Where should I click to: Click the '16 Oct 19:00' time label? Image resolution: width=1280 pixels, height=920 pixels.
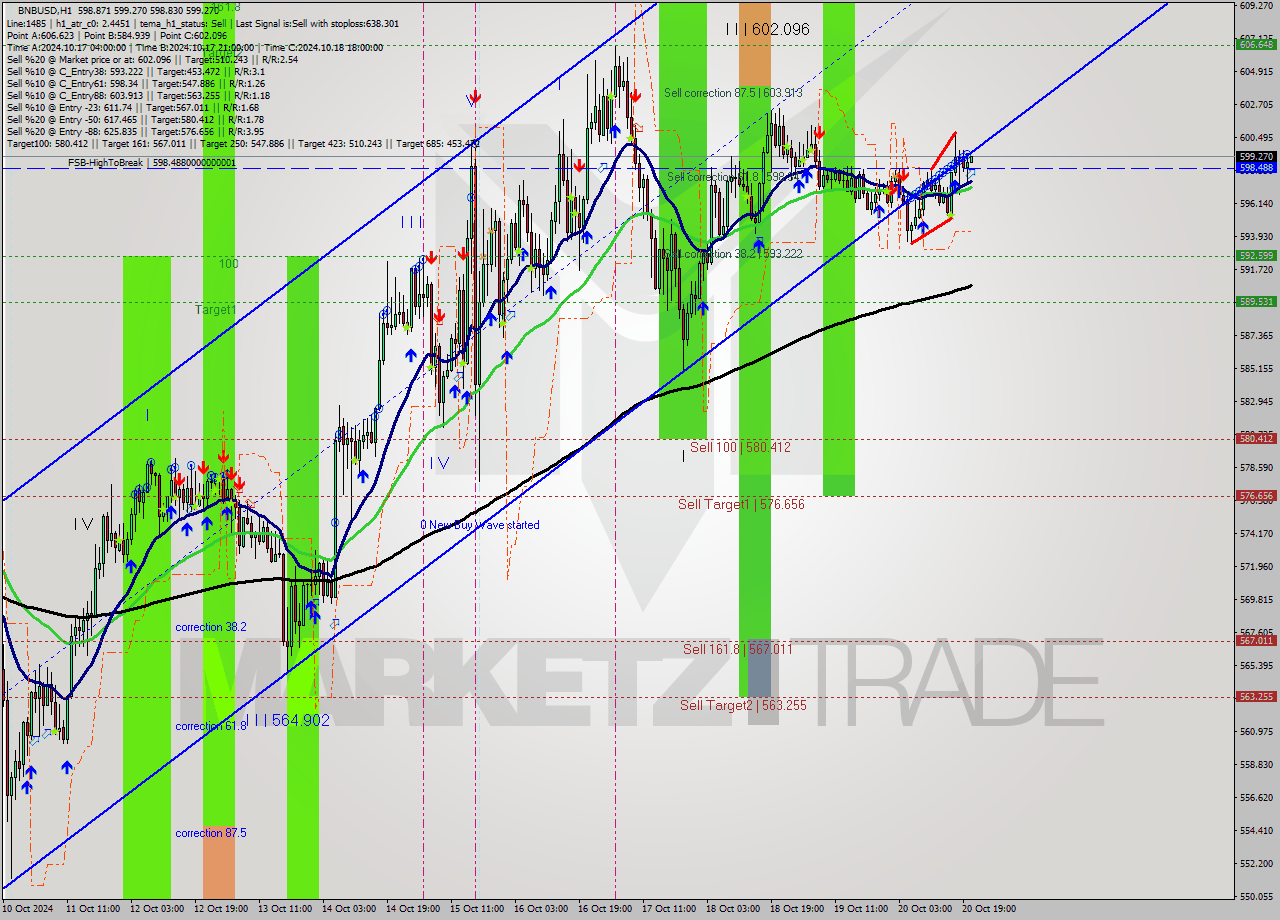tap(605, 909)
